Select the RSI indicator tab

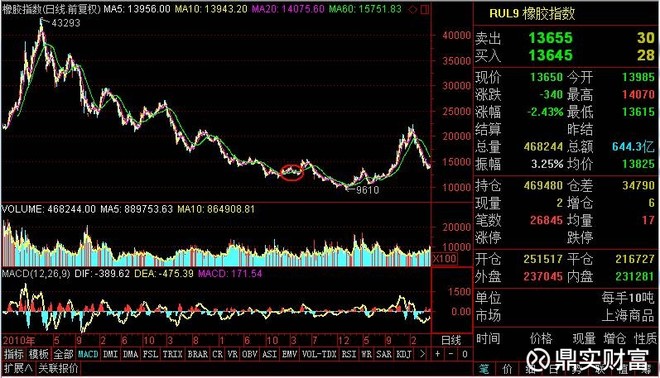(349, 354)
